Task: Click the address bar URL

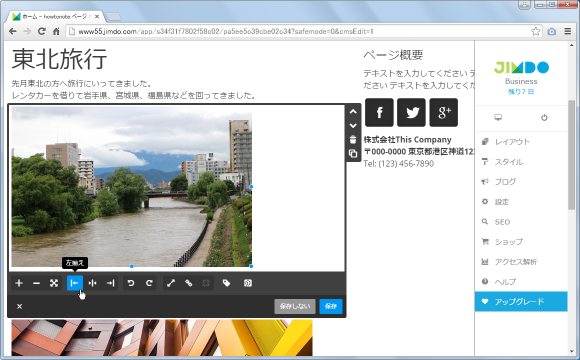Action: [x=226, y=31]
